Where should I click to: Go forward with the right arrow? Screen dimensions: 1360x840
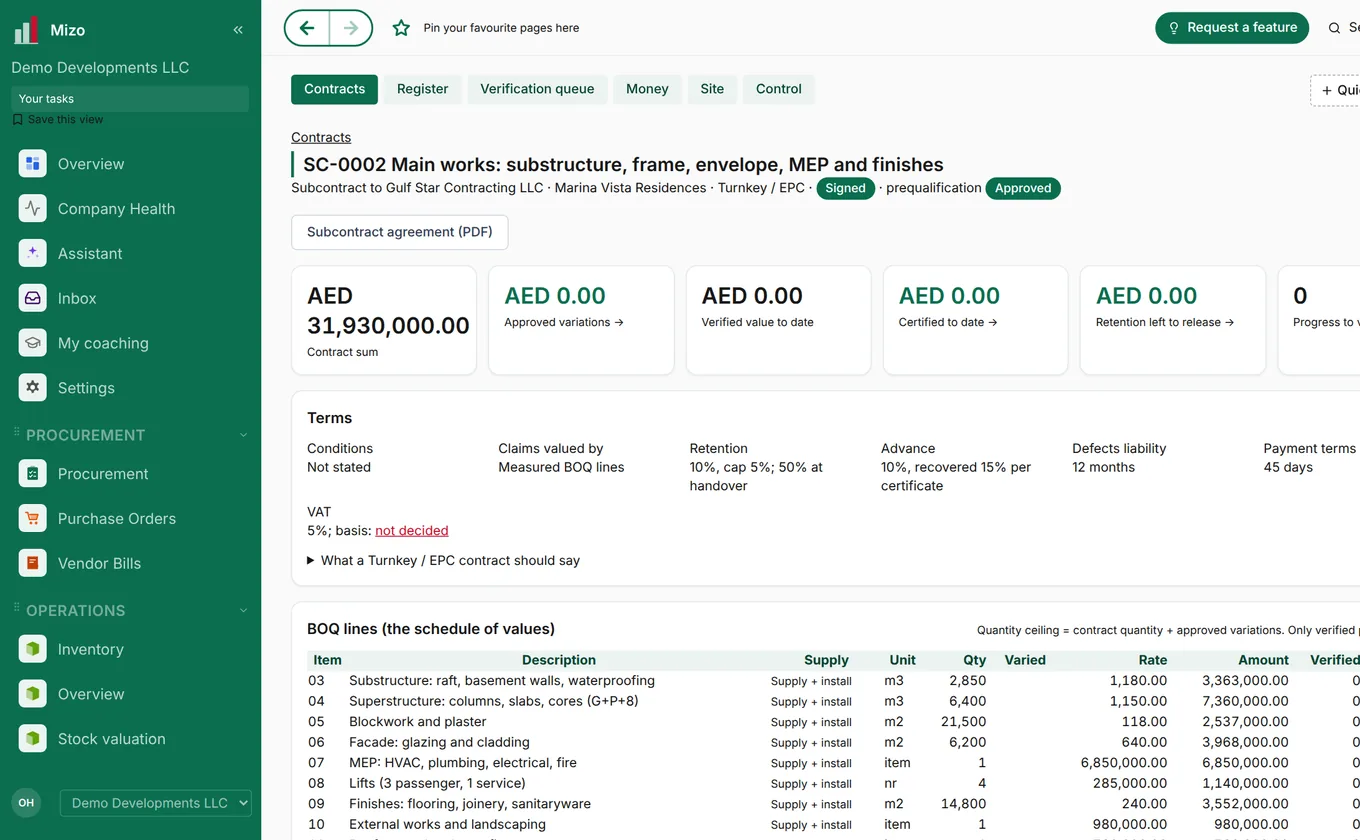[x=351, y=28]
